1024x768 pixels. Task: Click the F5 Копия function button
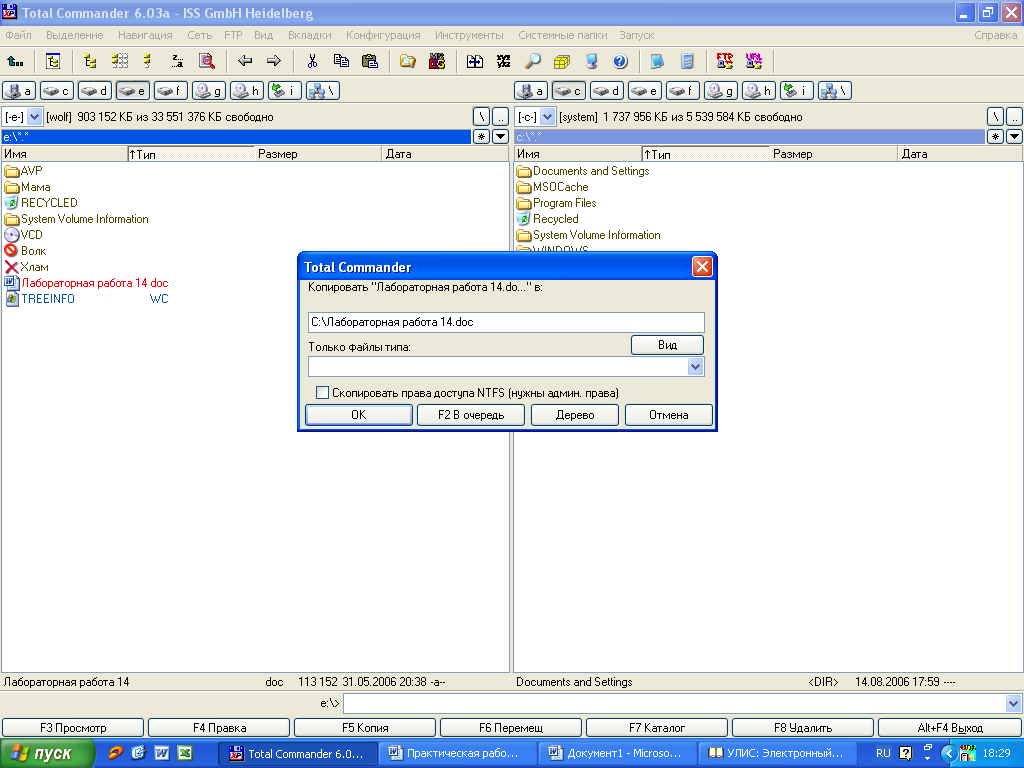click(x=365, y=728)
